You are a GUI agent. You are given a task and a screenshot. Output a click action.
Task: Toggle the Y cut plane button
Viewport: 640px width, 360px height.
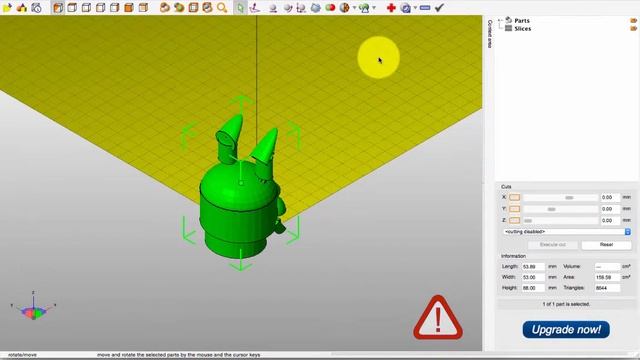[514, 209]
